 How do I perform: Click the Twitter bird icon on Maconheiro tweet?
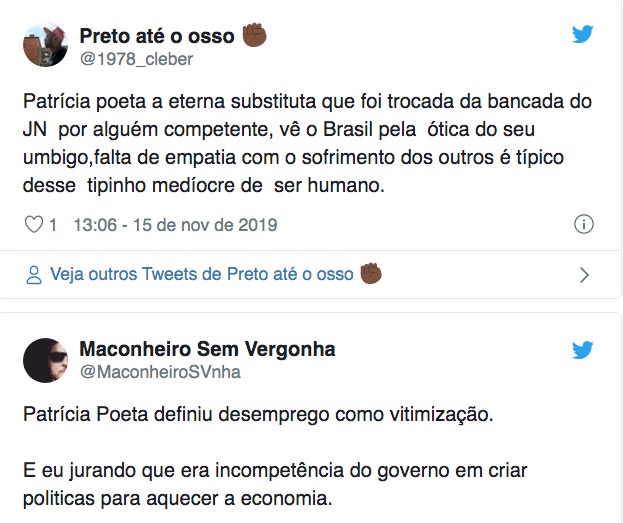click(583, 350)
